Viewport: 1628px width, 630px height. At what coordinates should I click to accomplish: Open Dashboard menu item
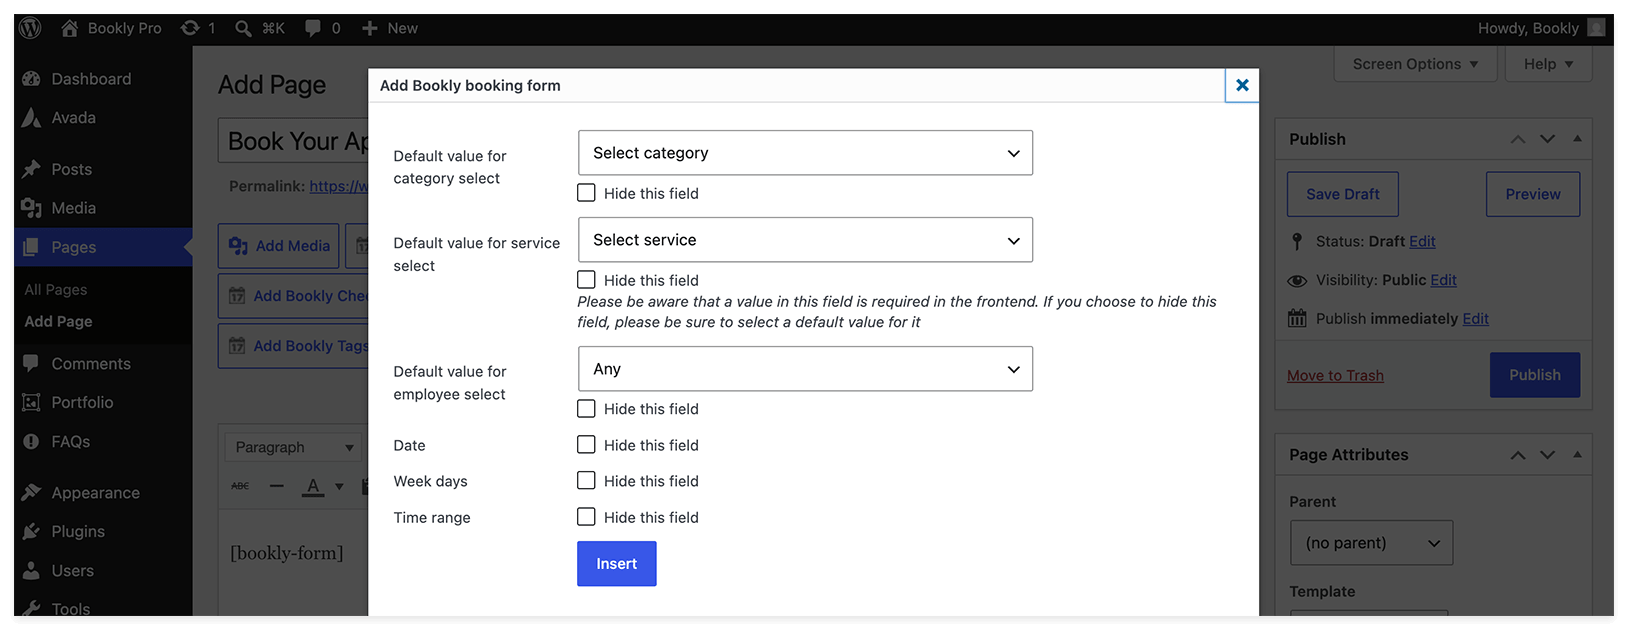103,79
